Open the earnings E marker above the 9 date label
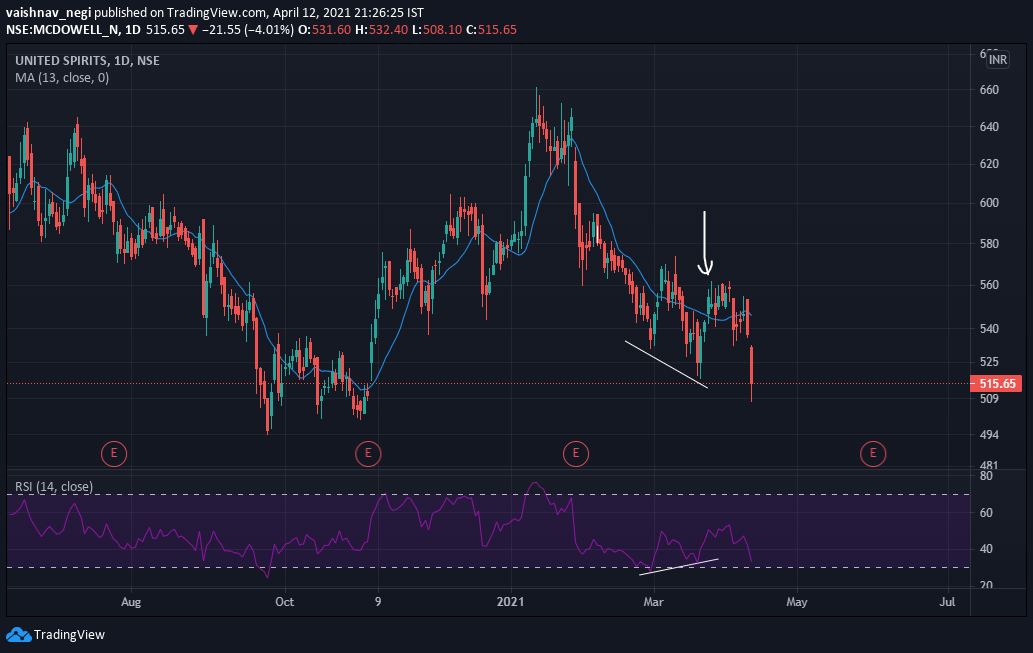The height and width of the screenshot is (653, 1033). 368,453
